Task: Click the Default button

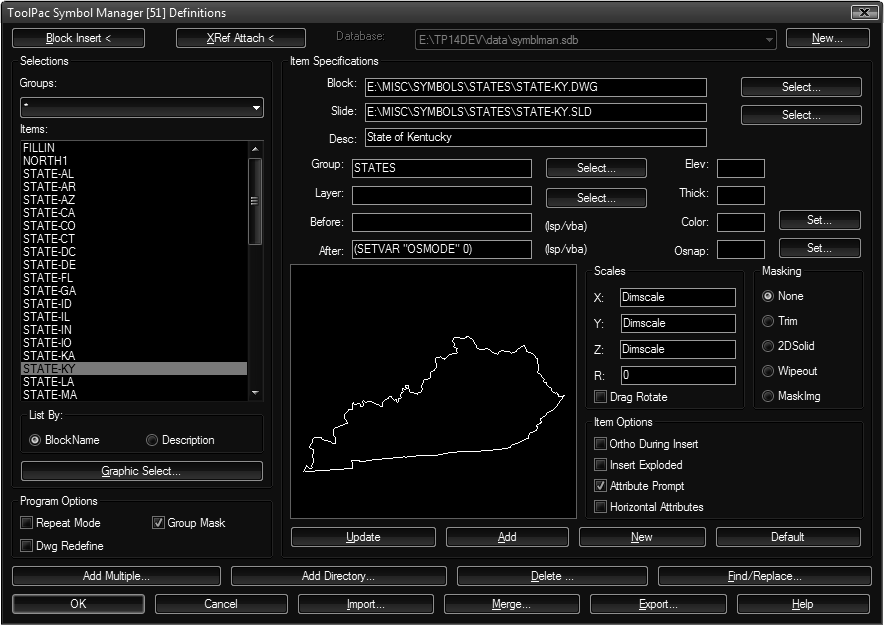Action: [x=788, y=537]
